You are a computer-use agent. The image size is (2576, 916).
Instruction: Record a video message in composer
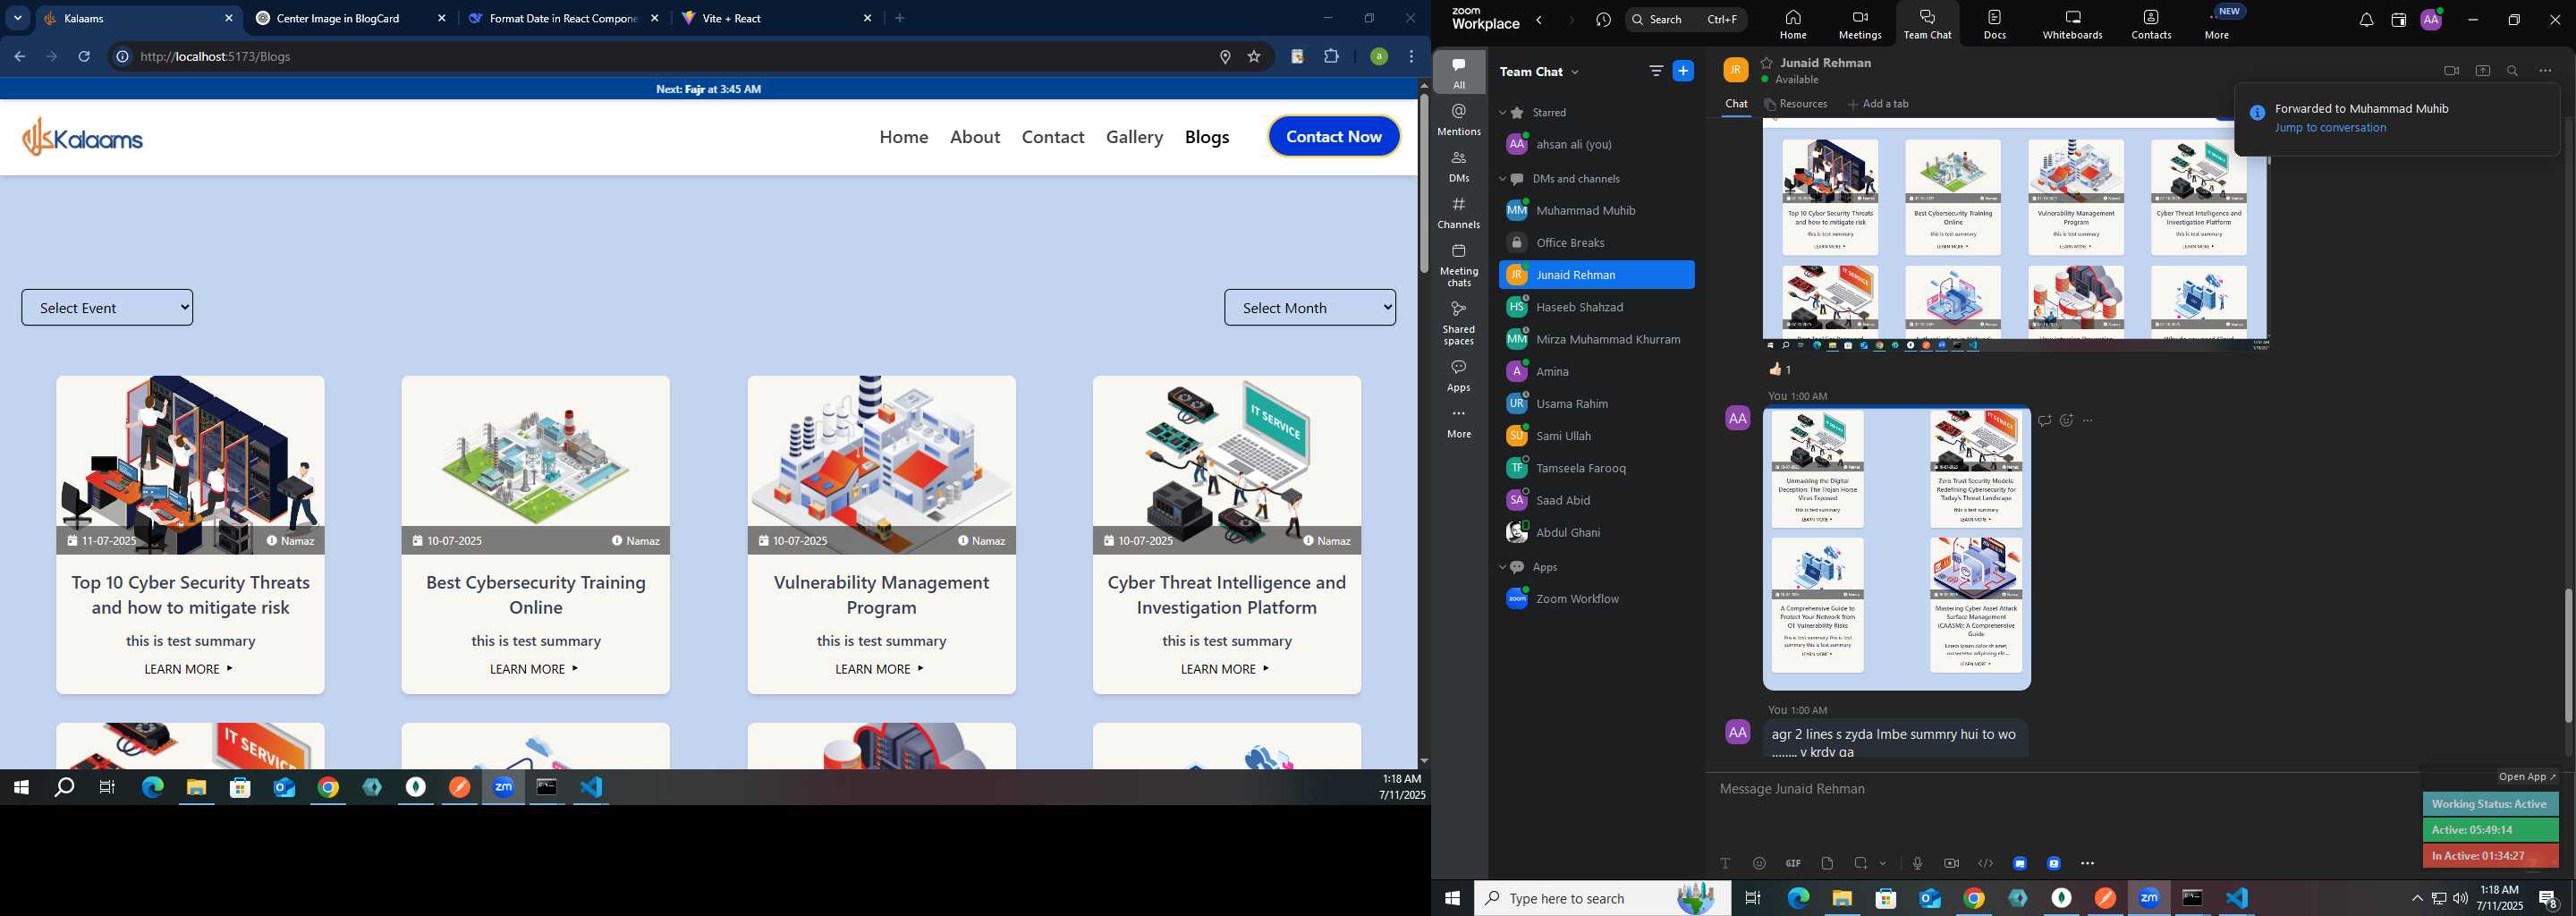pyautogui.click(x=1951, y=863)
